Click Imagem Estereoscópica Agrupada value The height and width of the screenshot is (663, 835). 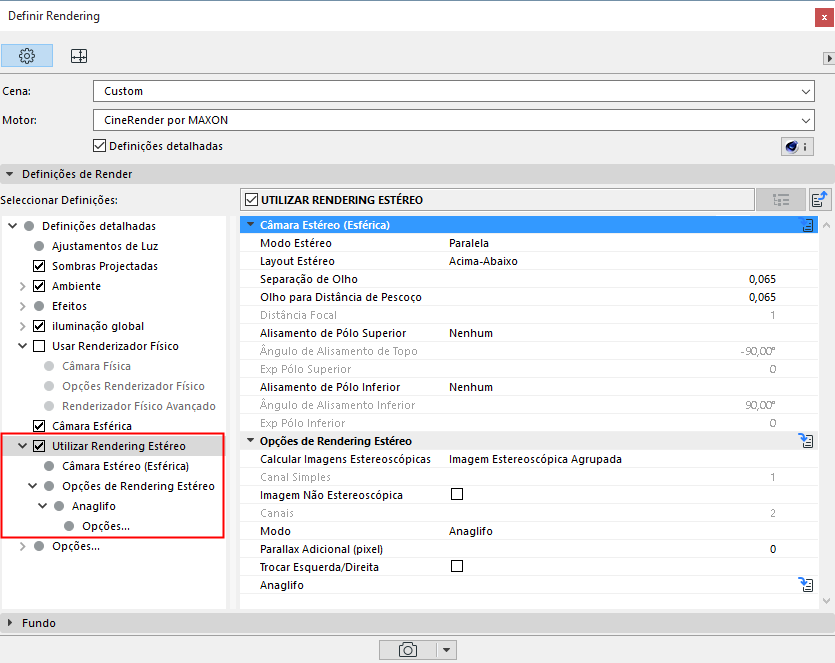535,459
